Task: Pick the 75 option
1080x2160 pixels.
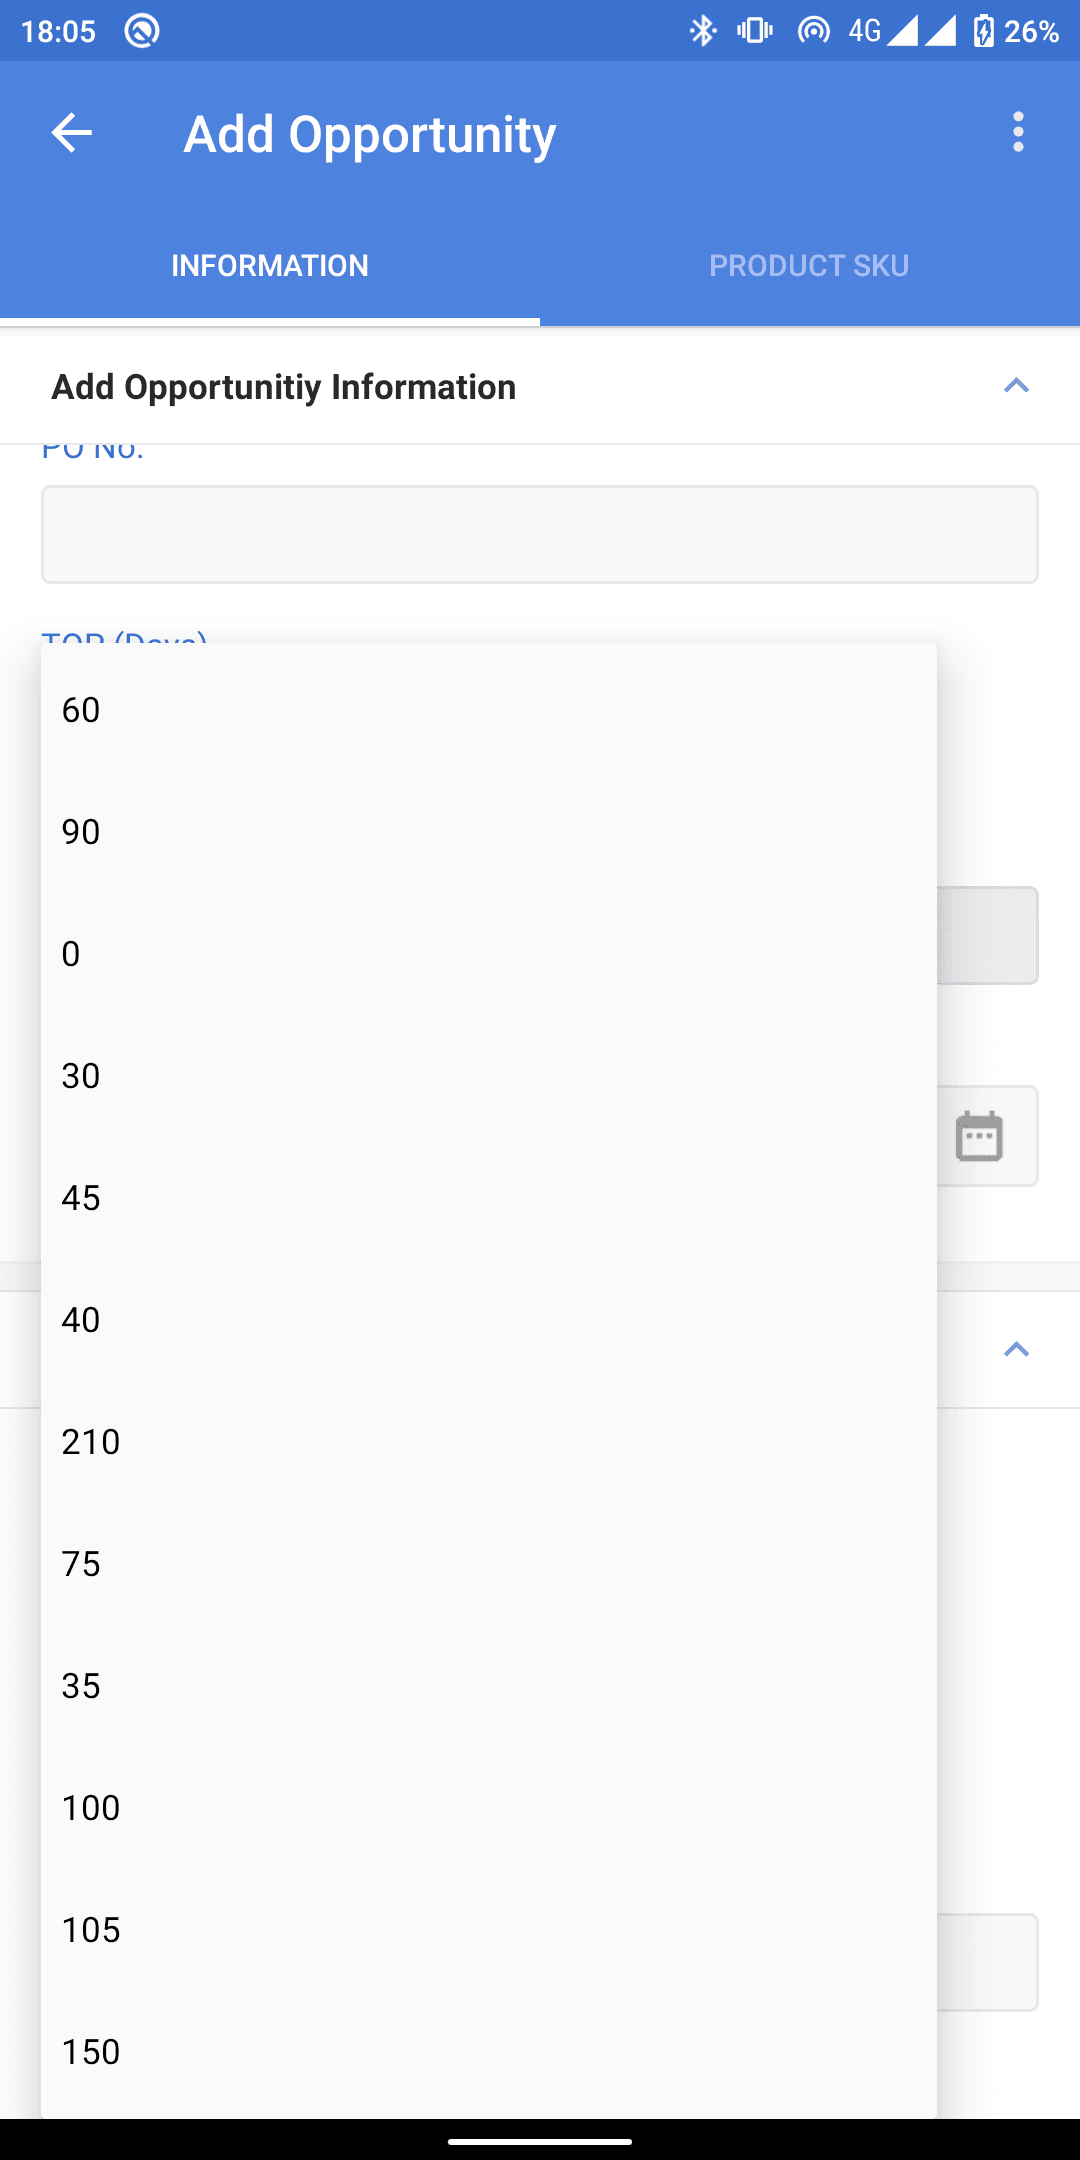Action: tap(489, 1564)
